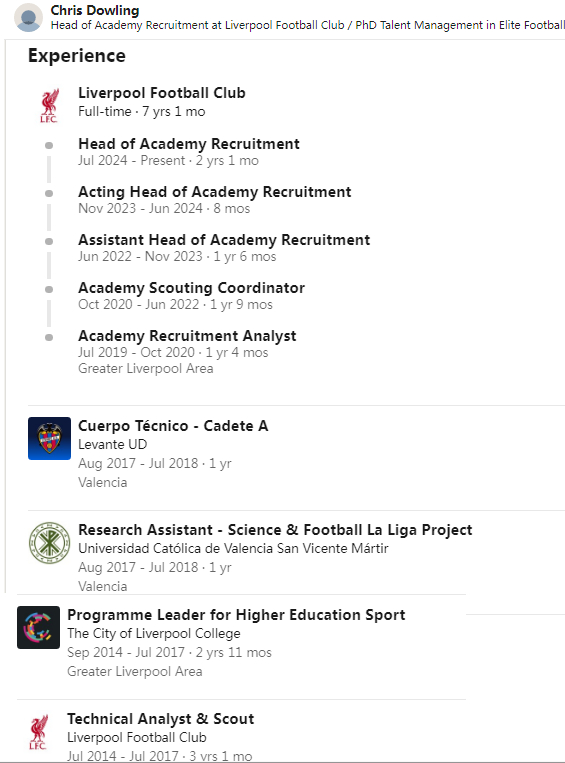The width and height of the screenshot is (565, 763).
Task: Open Universidad Católica de Valencia logo
Action: [49, 543]
